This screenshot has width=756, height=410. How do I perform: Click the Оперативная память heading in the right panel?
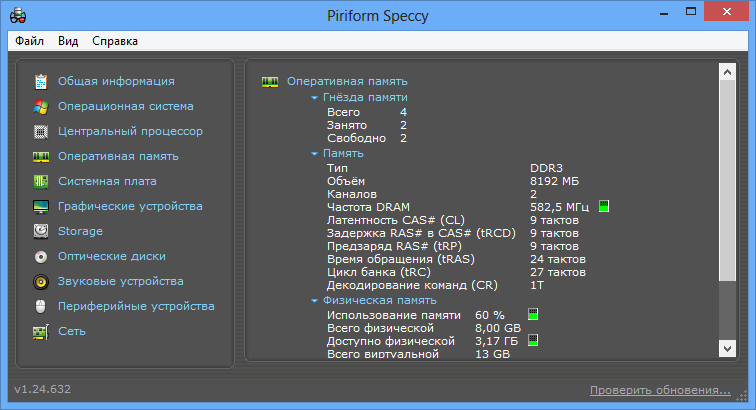[347, 82]
